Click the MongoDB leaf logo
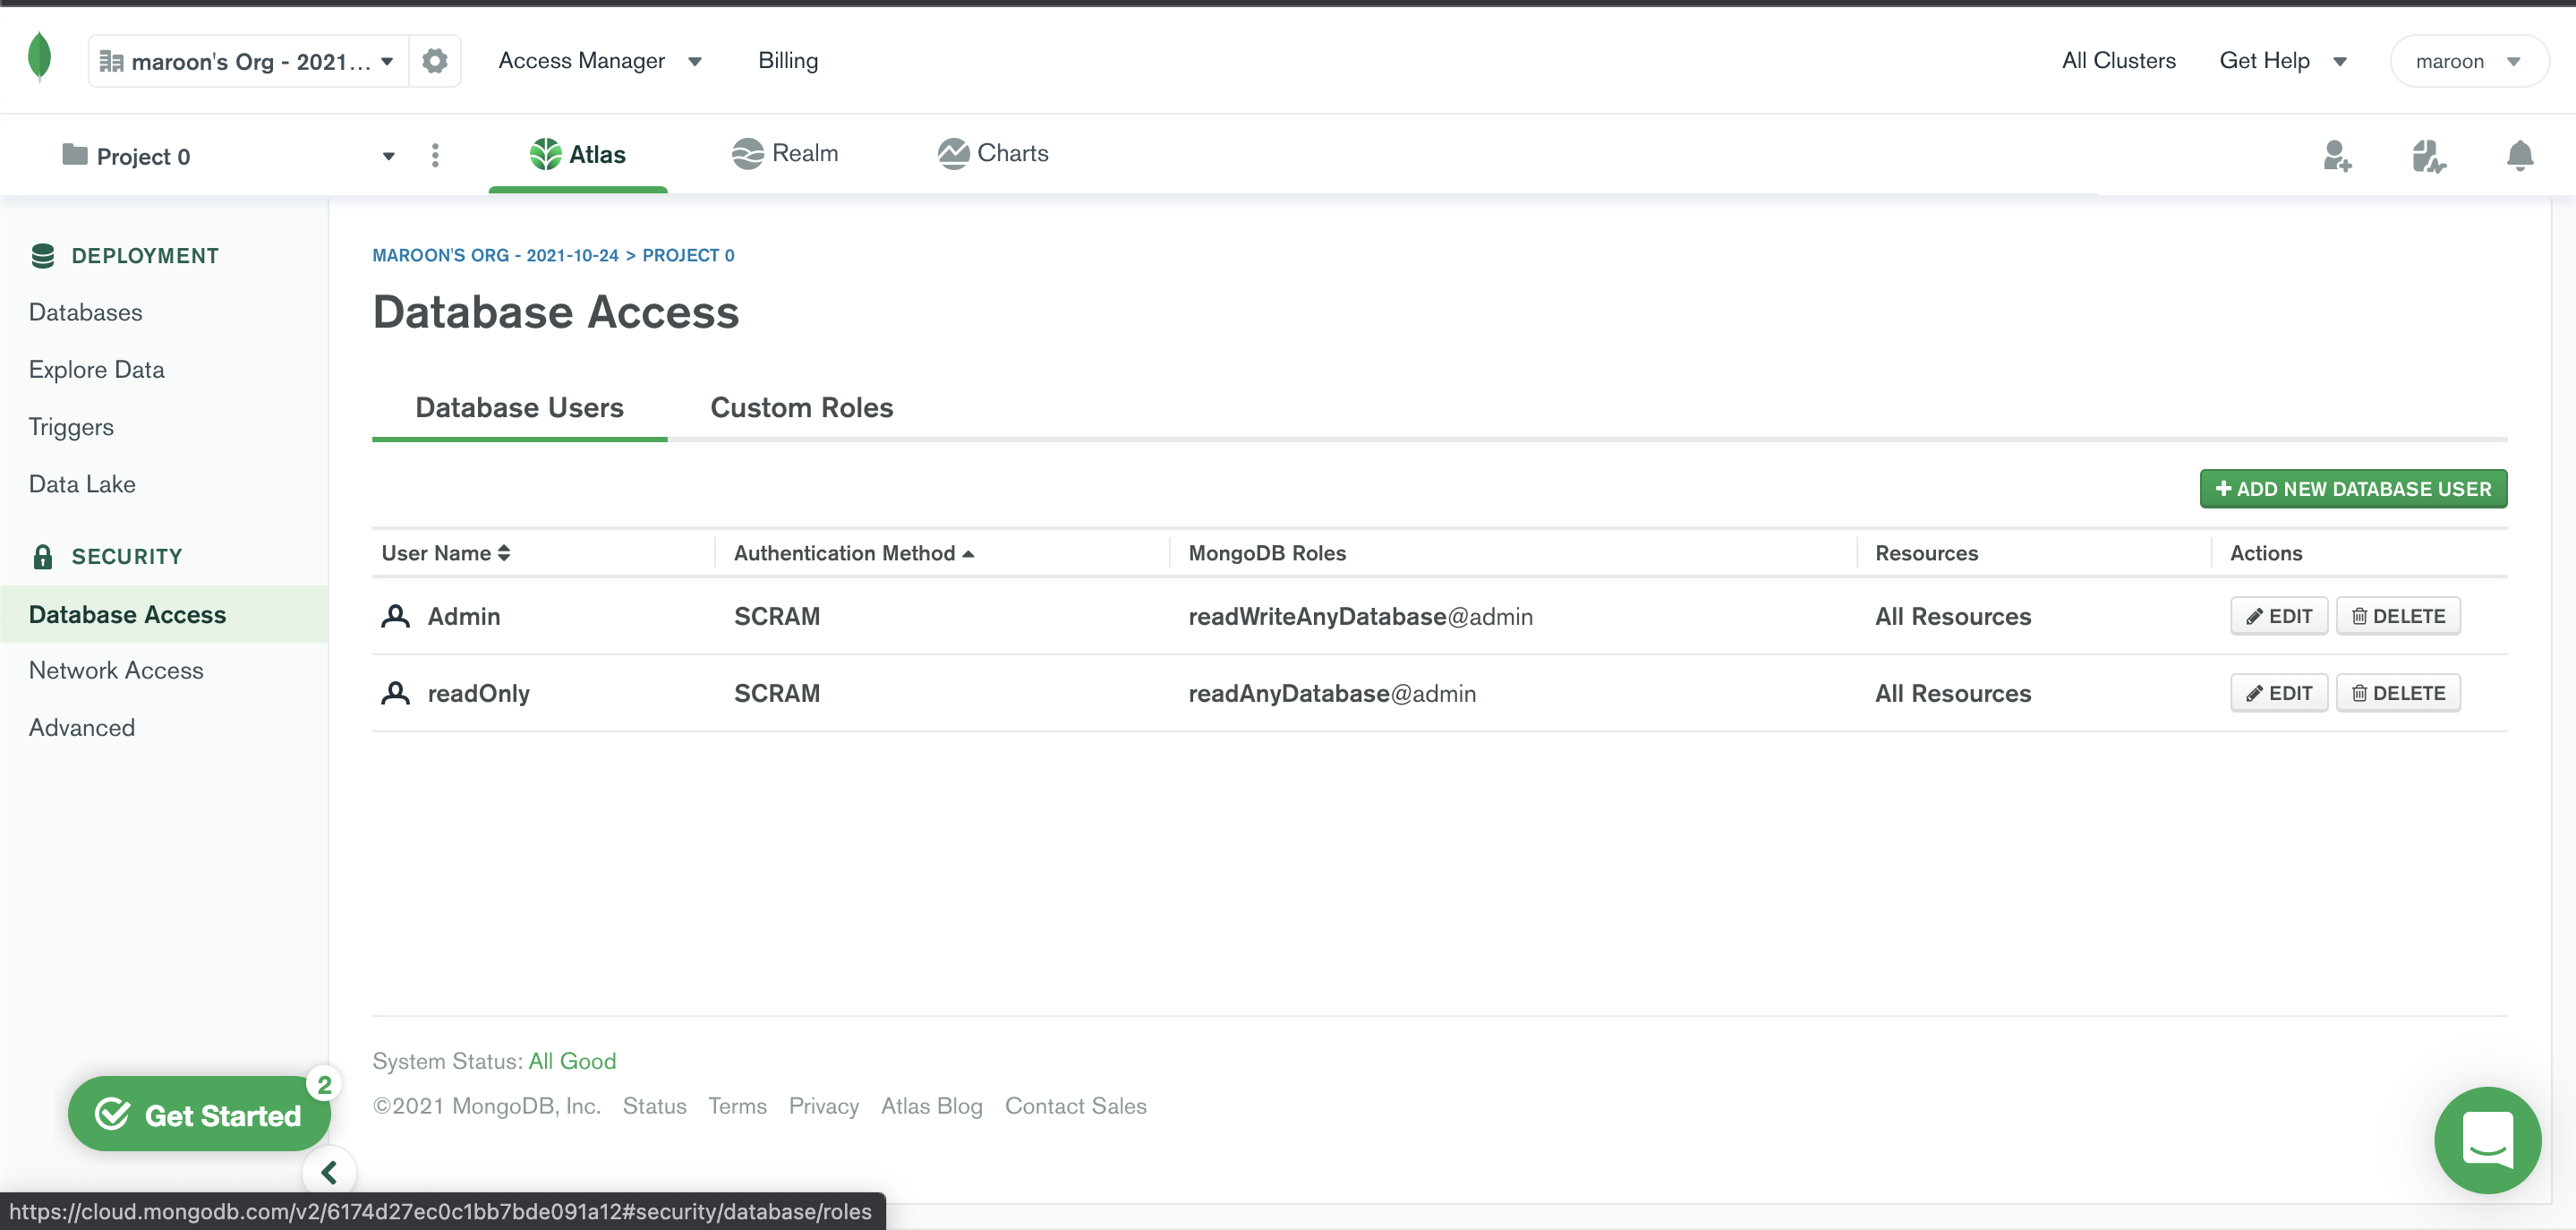This screenshot has width=2576, height=1230. coord(39,57)
